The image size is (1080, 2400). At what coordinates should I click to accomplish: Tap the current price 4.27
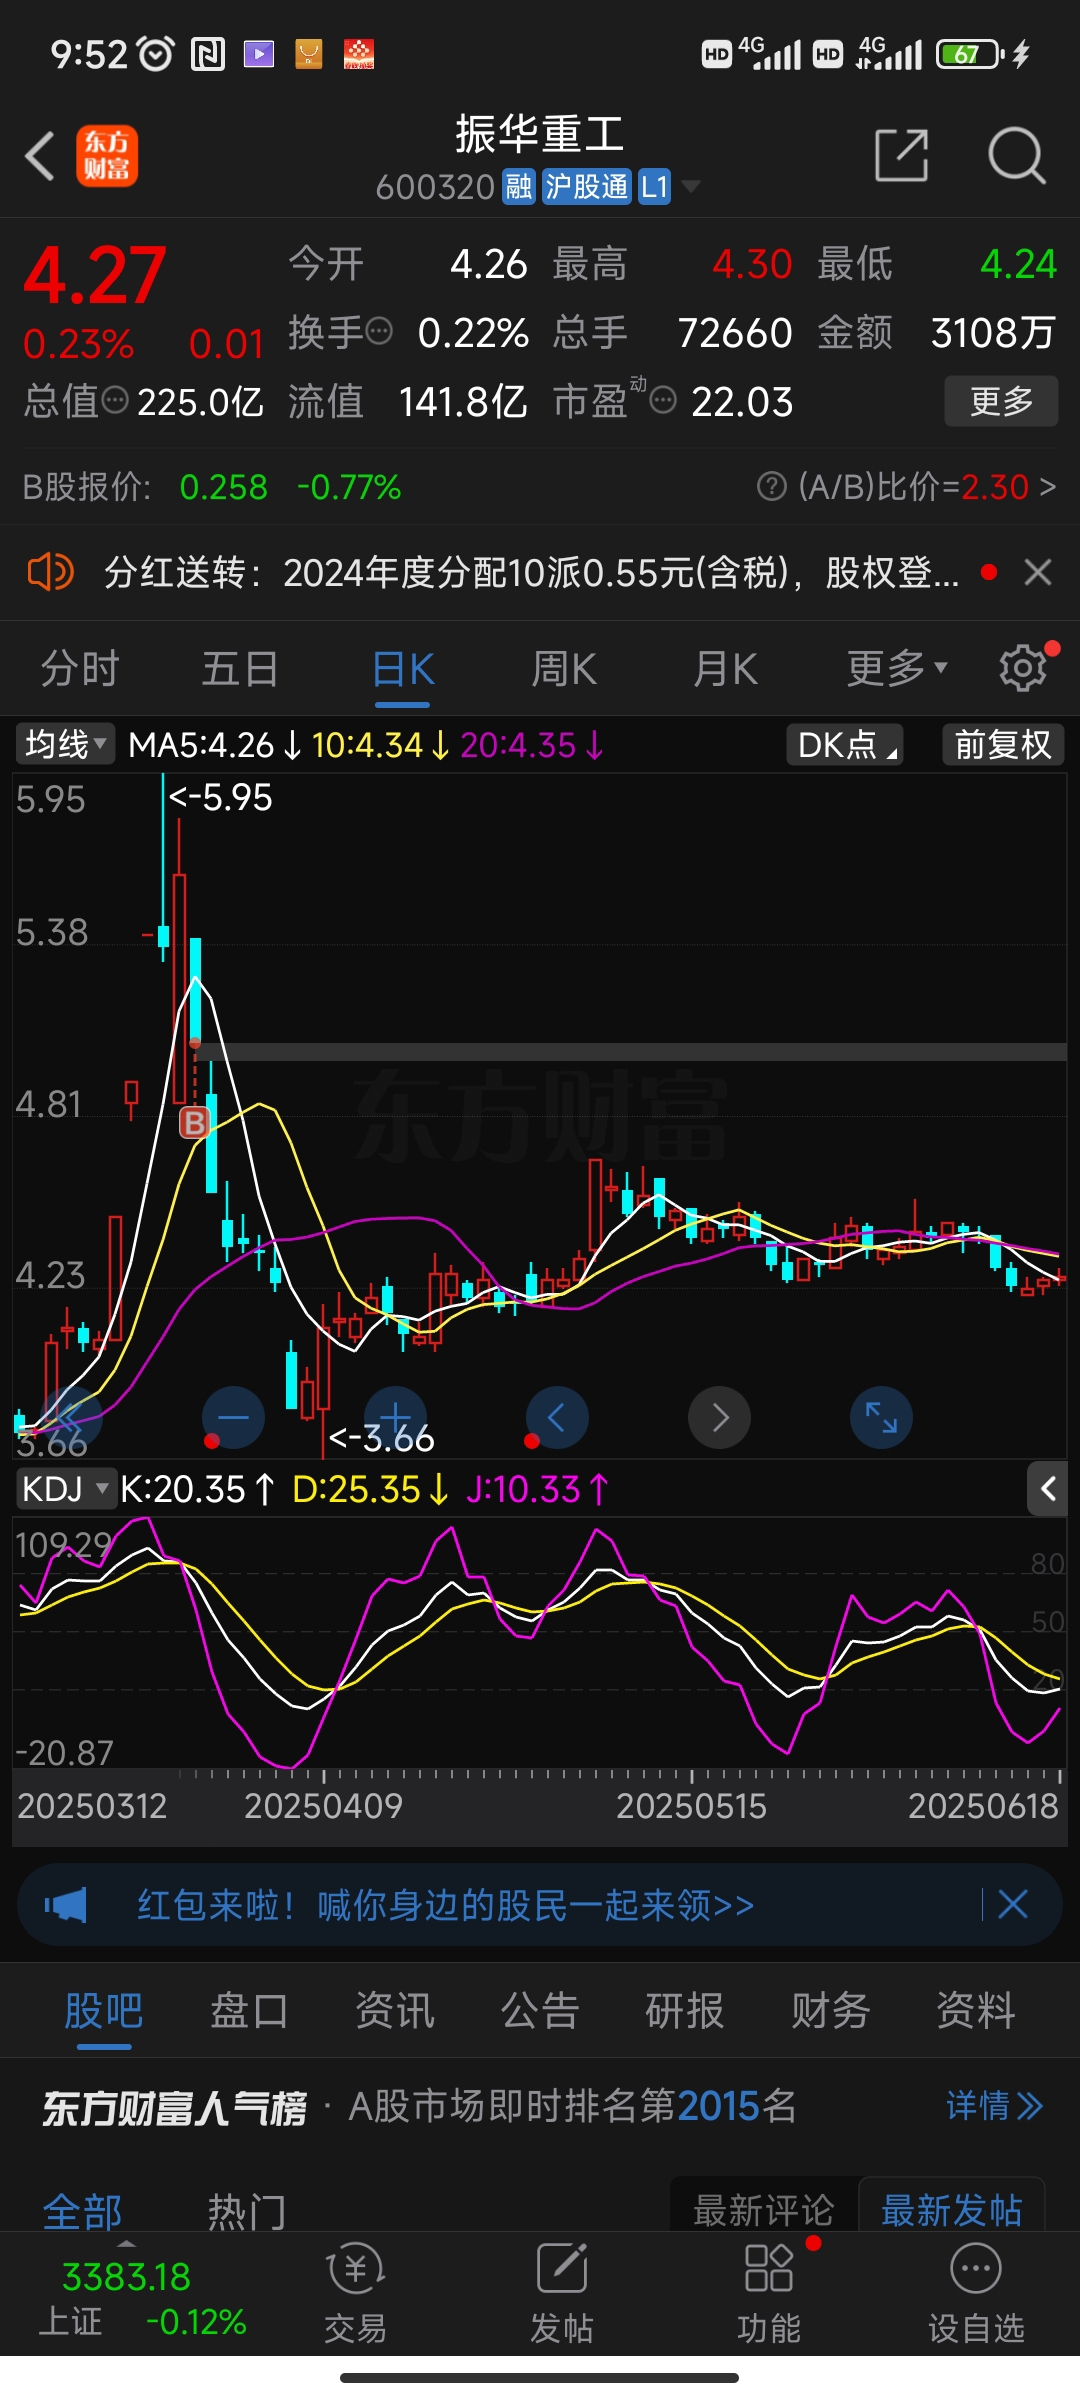click(x=95, y=275)
